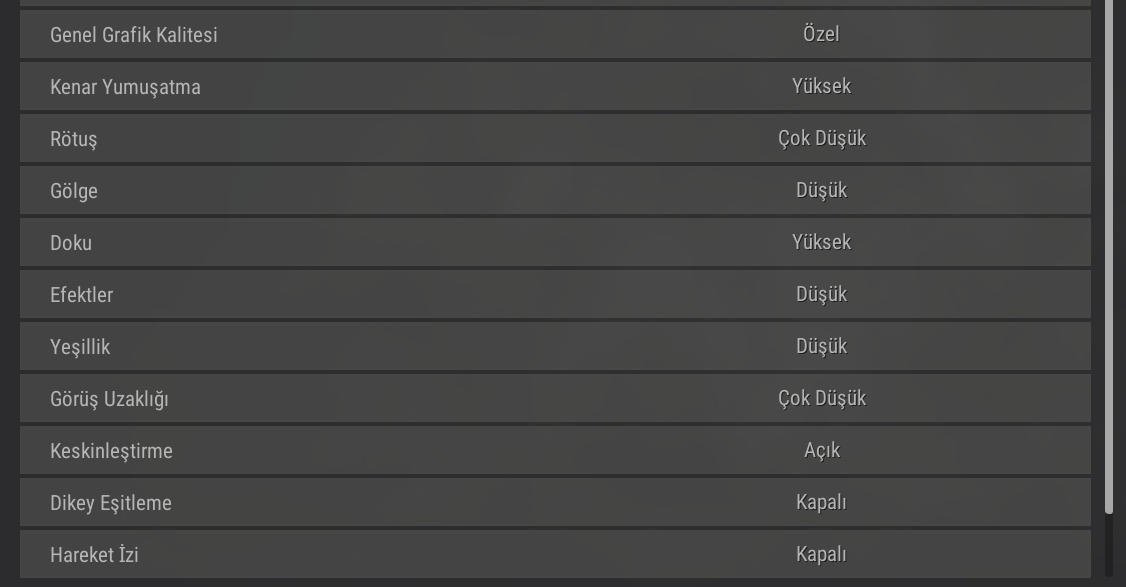Open the Yeşillik value Düşük
The width and height of the screenshot is (1126, 587).
click(821, 346)
